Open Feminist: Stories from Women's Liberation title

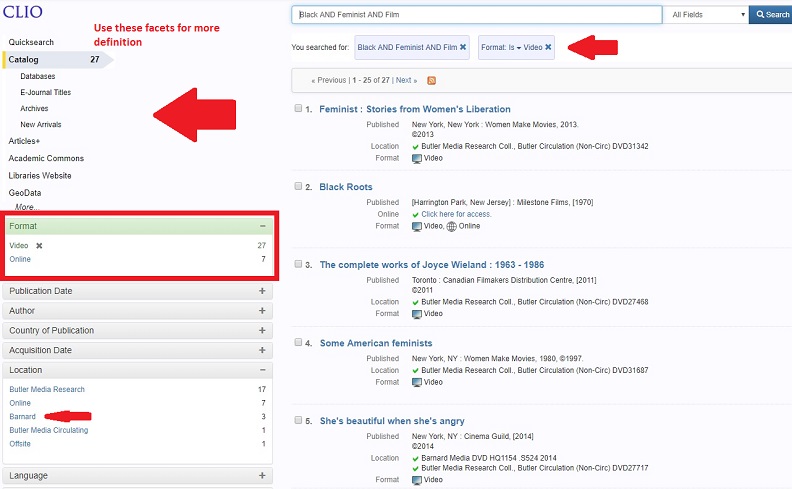(415, 109)
